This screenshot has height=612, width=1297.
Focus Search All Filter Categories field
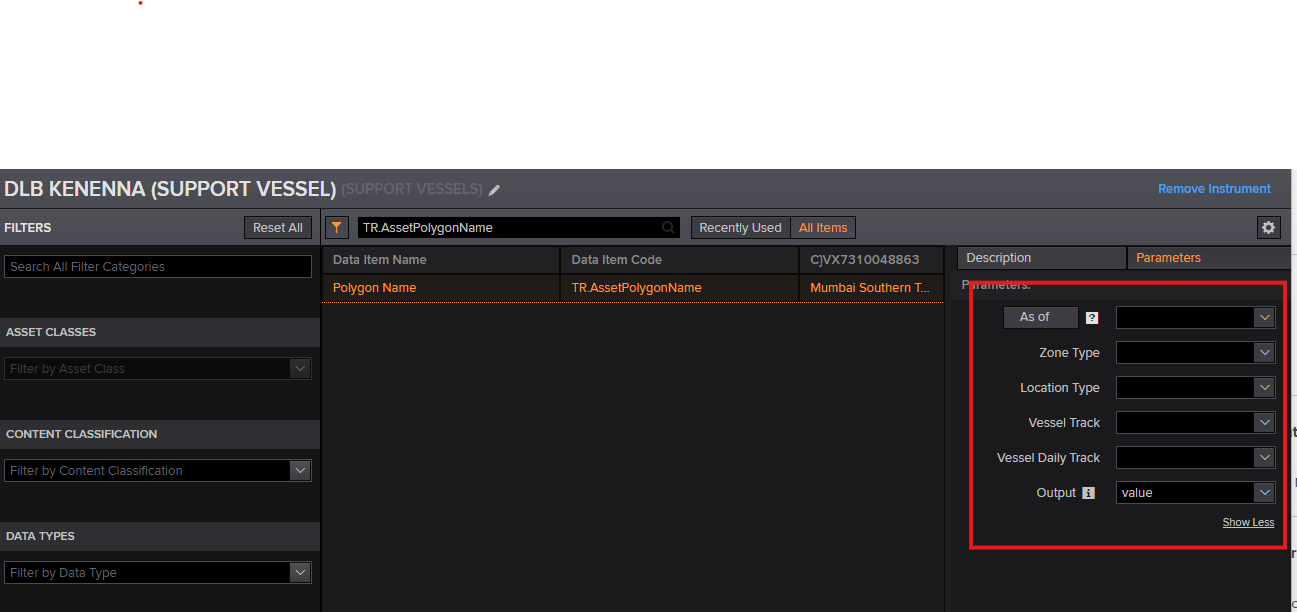coord(158,267)
